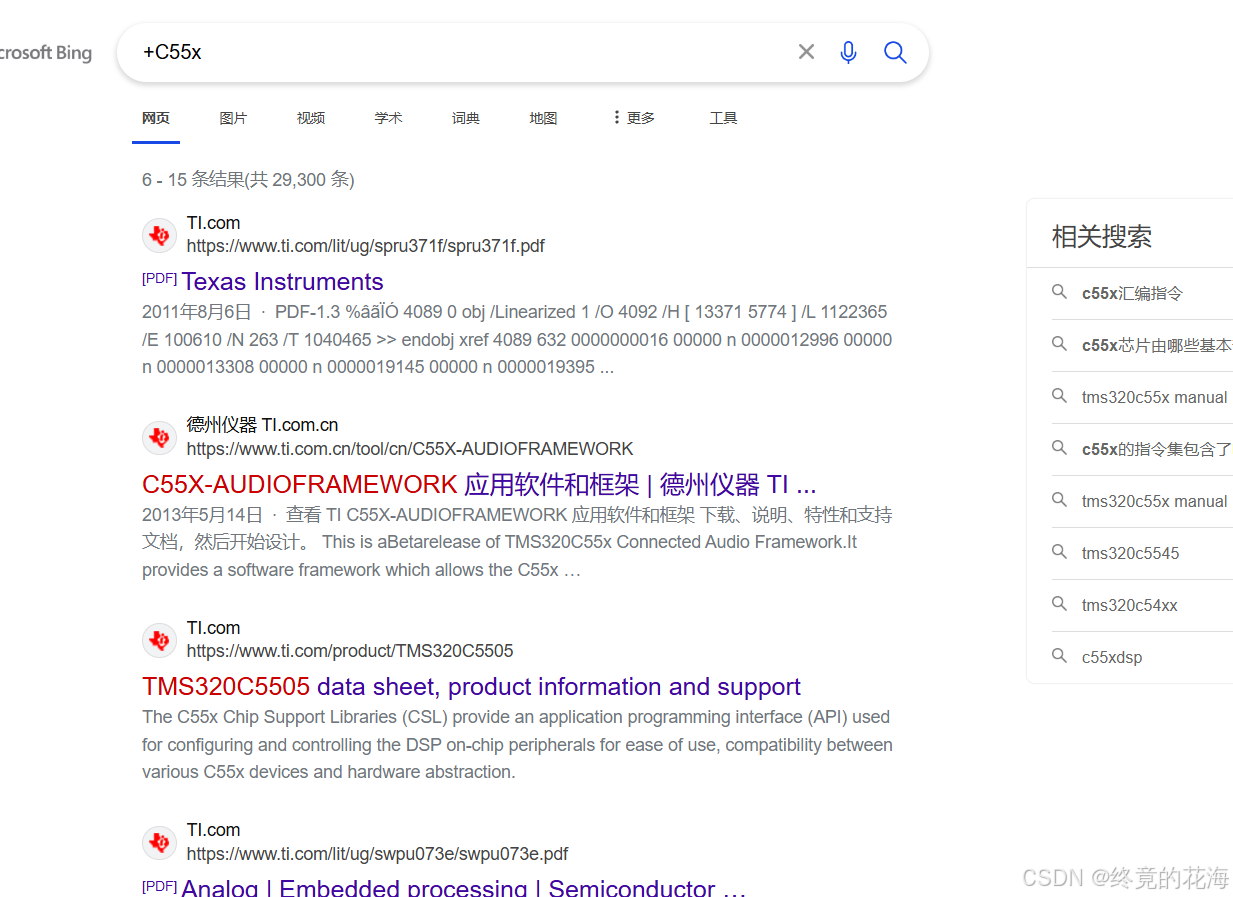Click TI favicon beside swpu073e.pdf result

coord(159,842)
